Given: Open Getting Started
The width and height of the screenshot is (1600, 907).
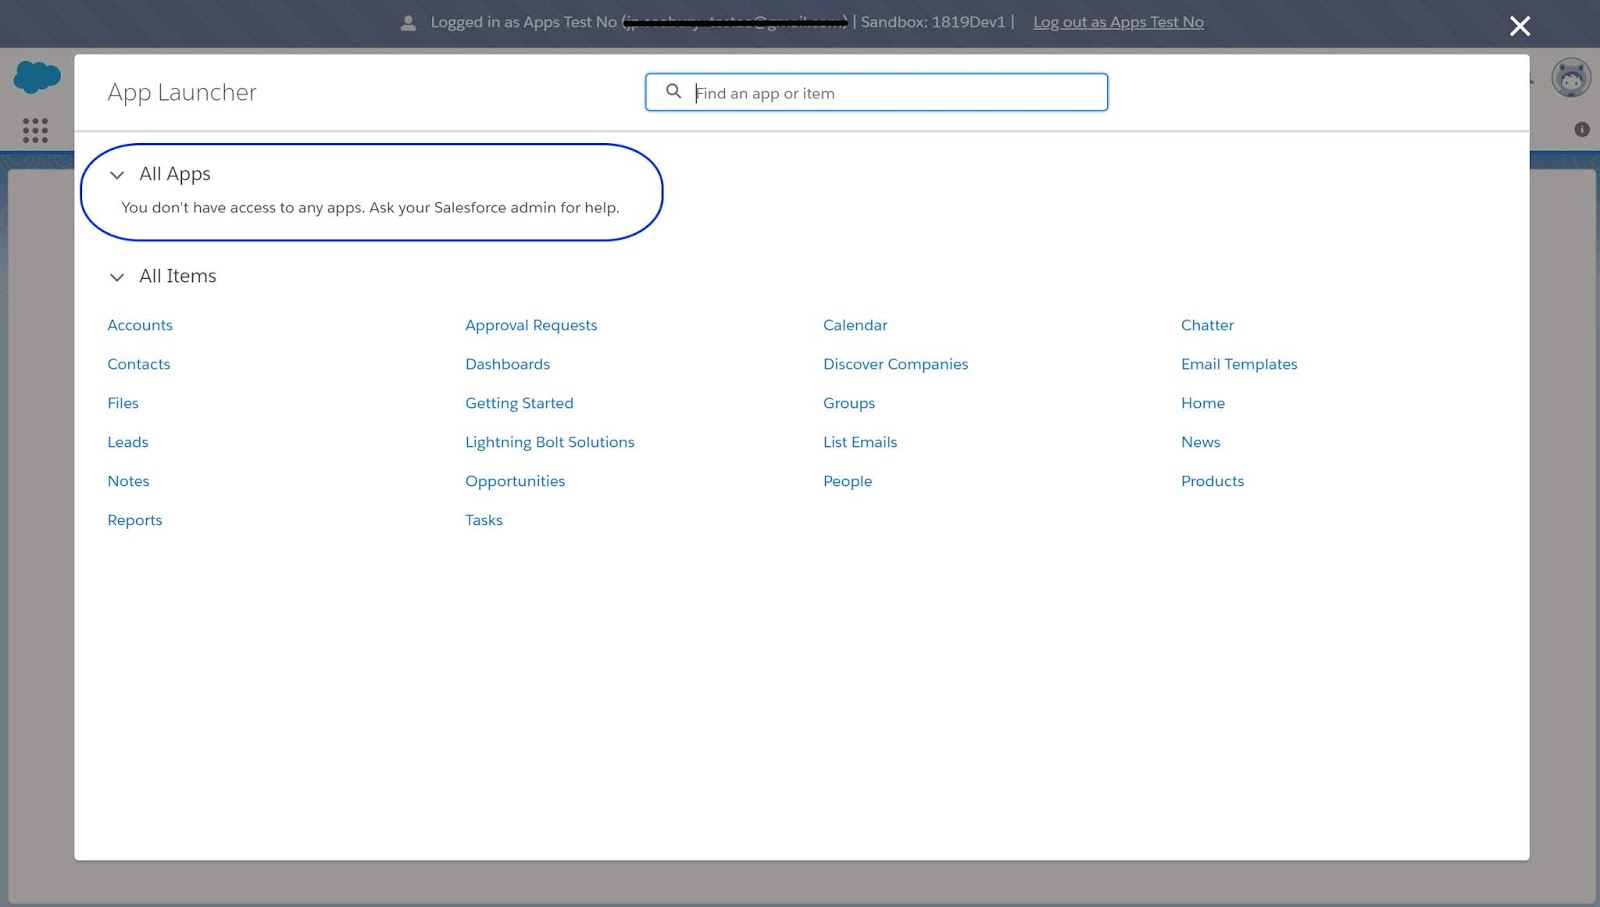Looking at the screenshot, I should [519, 403].
